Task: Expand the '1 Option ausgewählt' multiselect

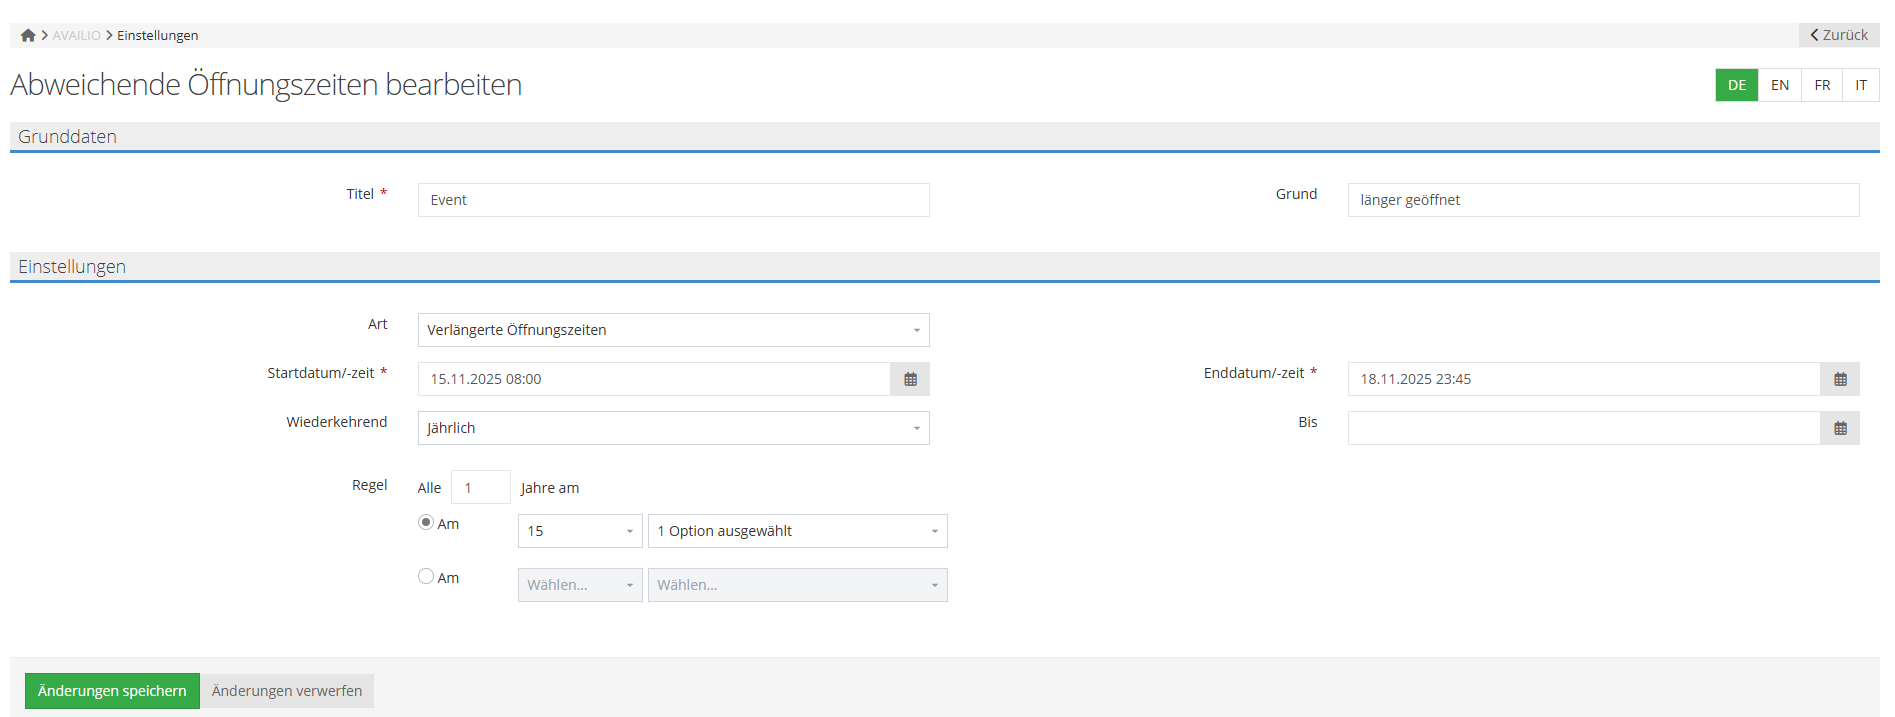Action: point(797,531)
